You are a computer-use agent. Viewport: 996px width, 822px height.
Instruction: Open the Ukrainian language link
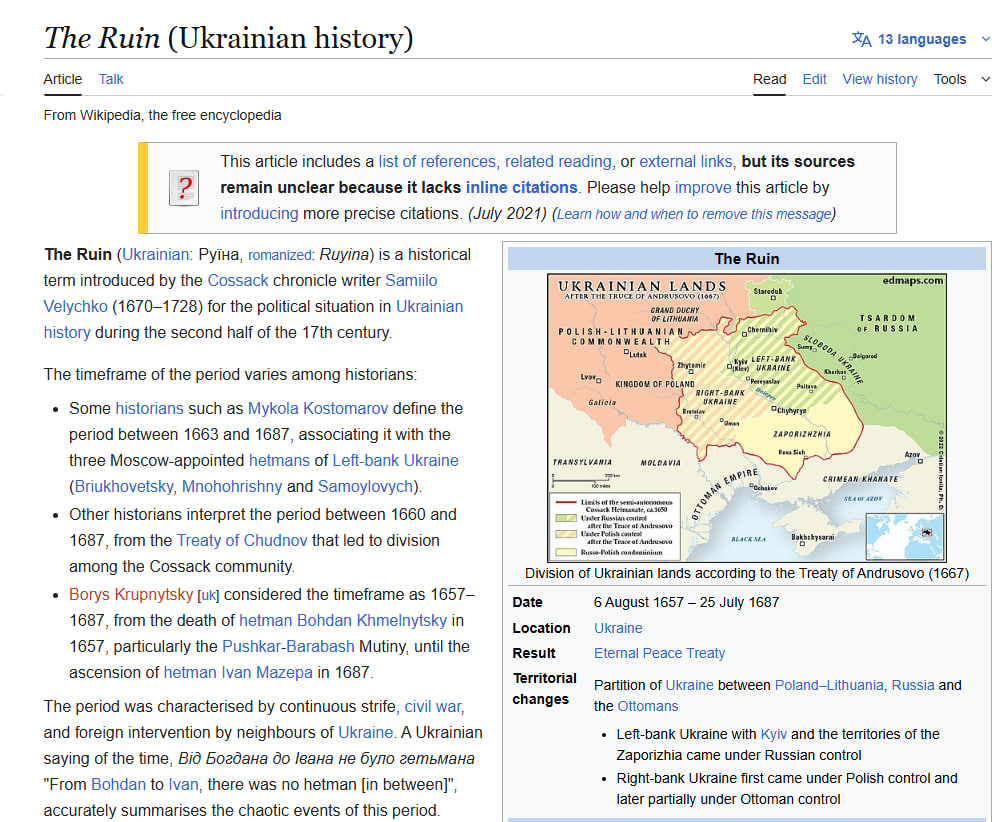[155, 255]
